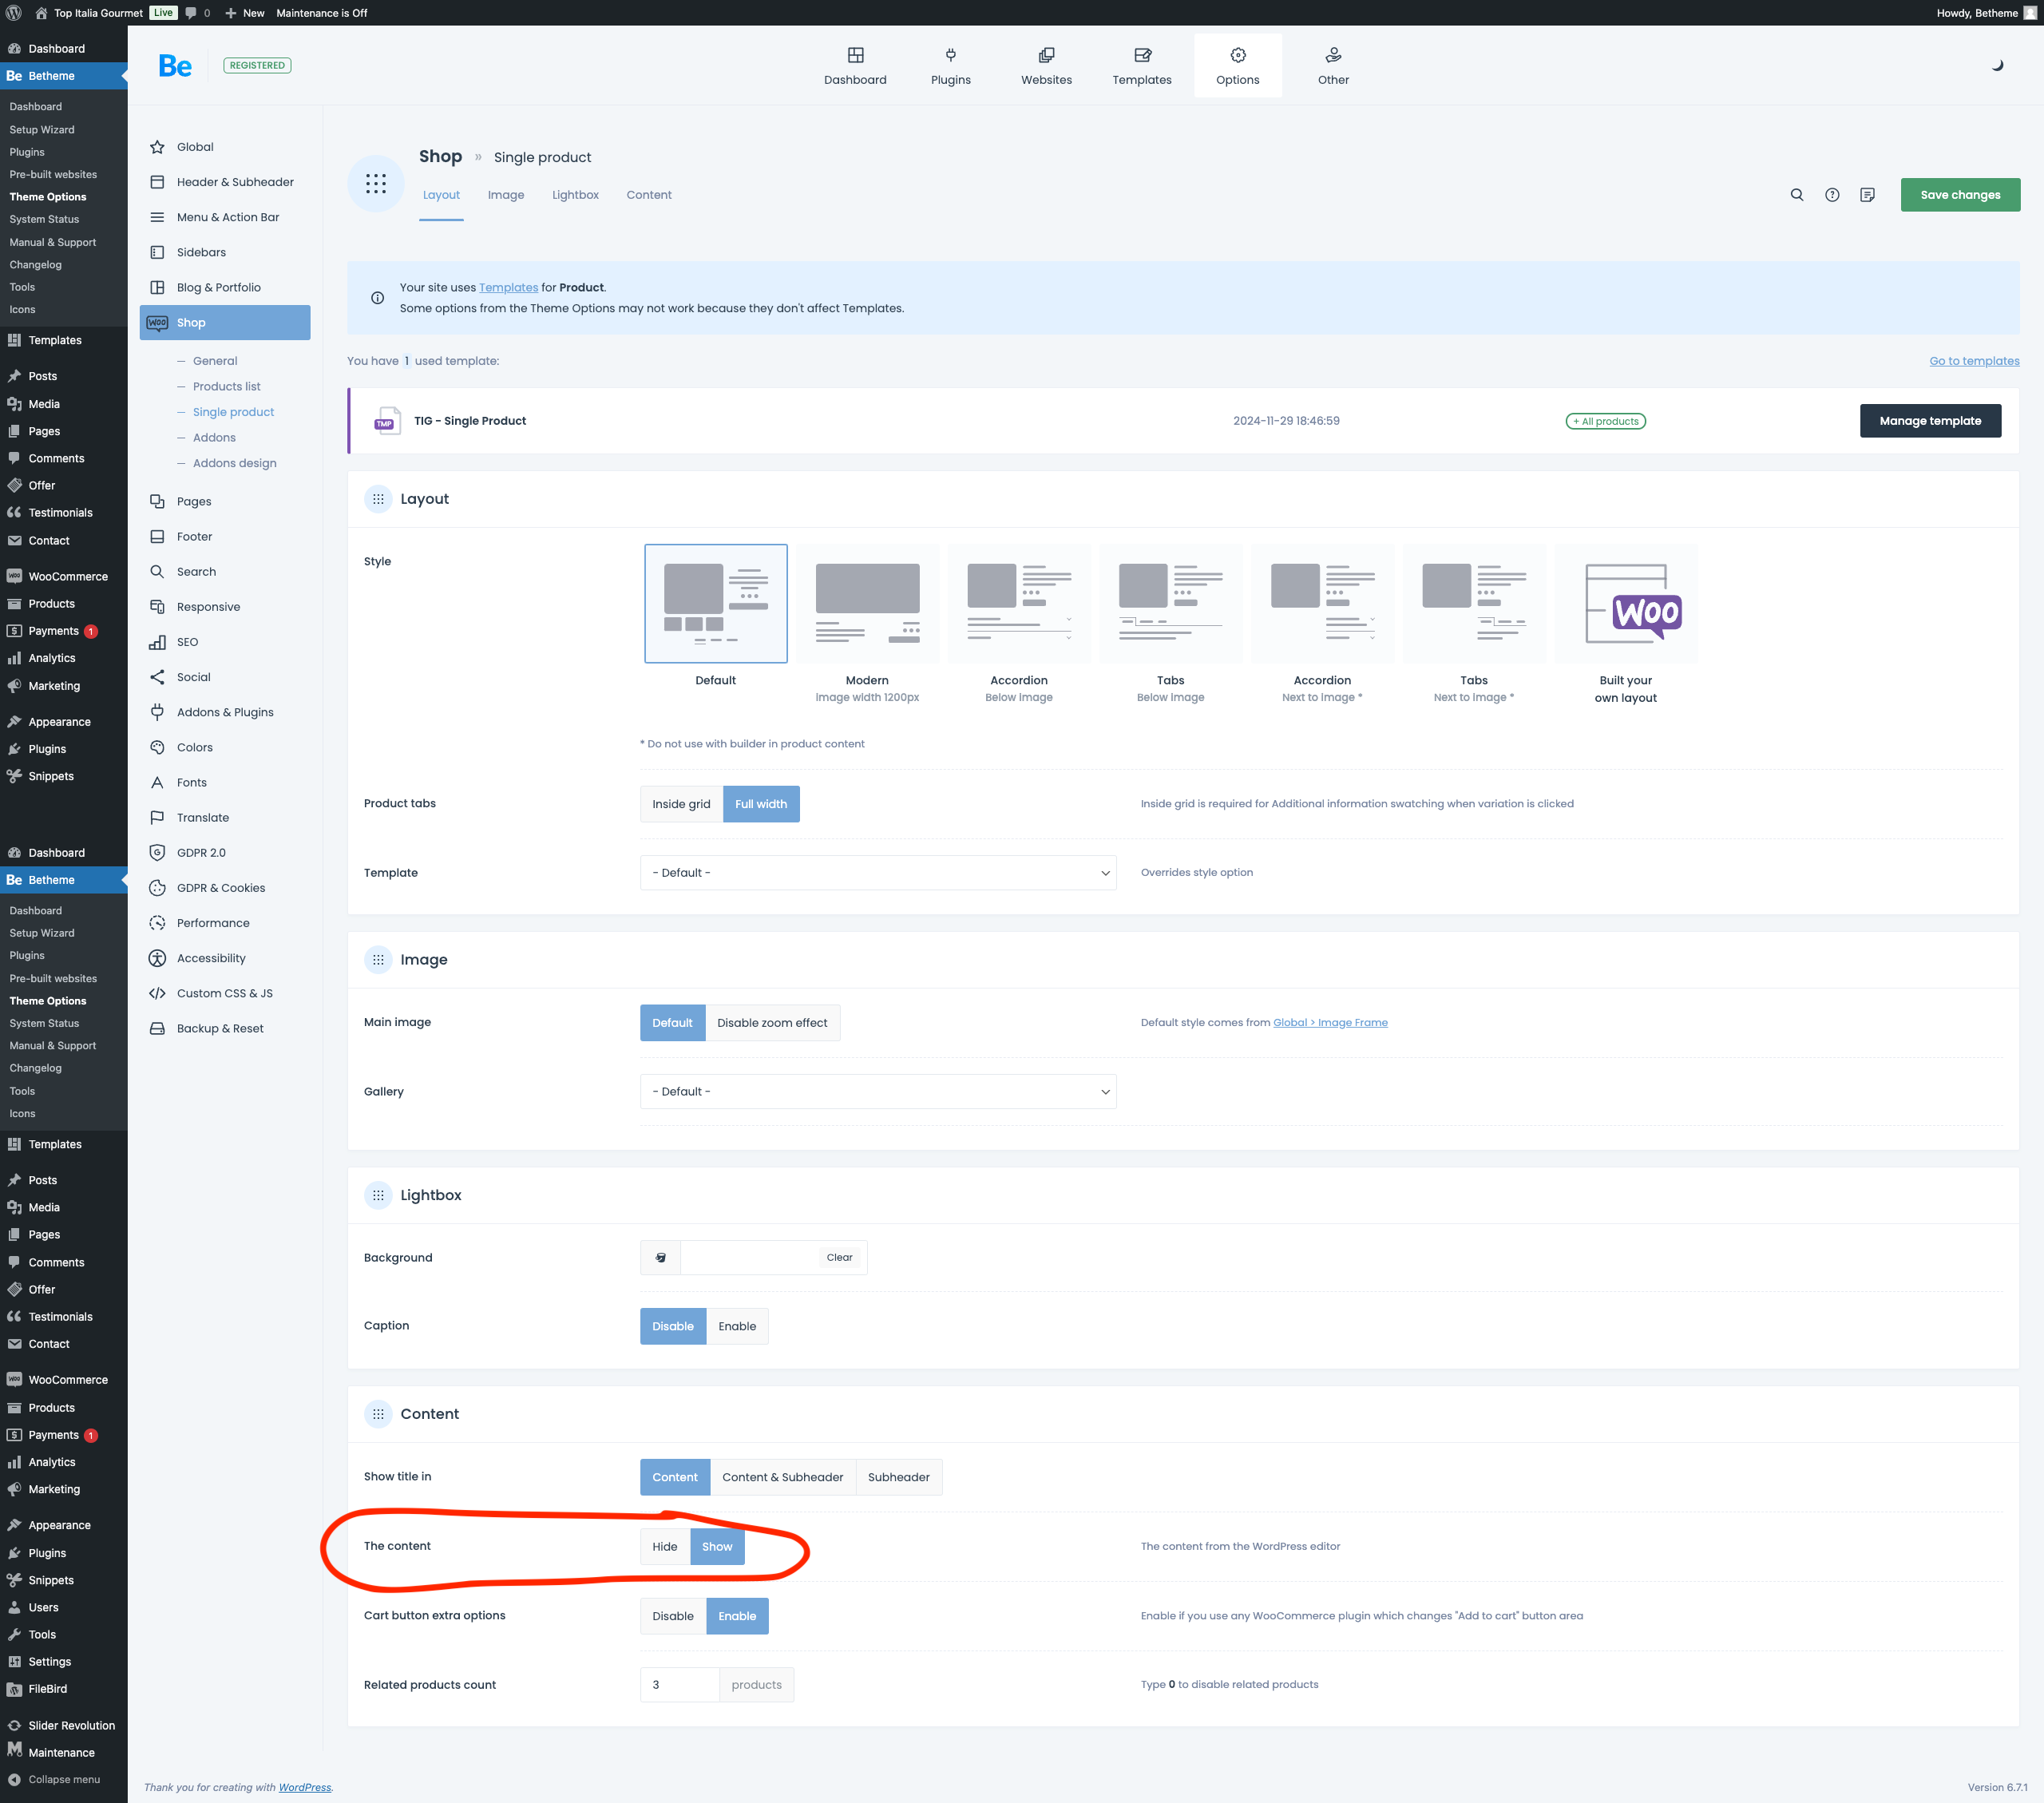Image resolution: width=2044 pixels, height=1803 pixels.
Task: Click + New in the admin bar
Action: click(x=244, y=13)
